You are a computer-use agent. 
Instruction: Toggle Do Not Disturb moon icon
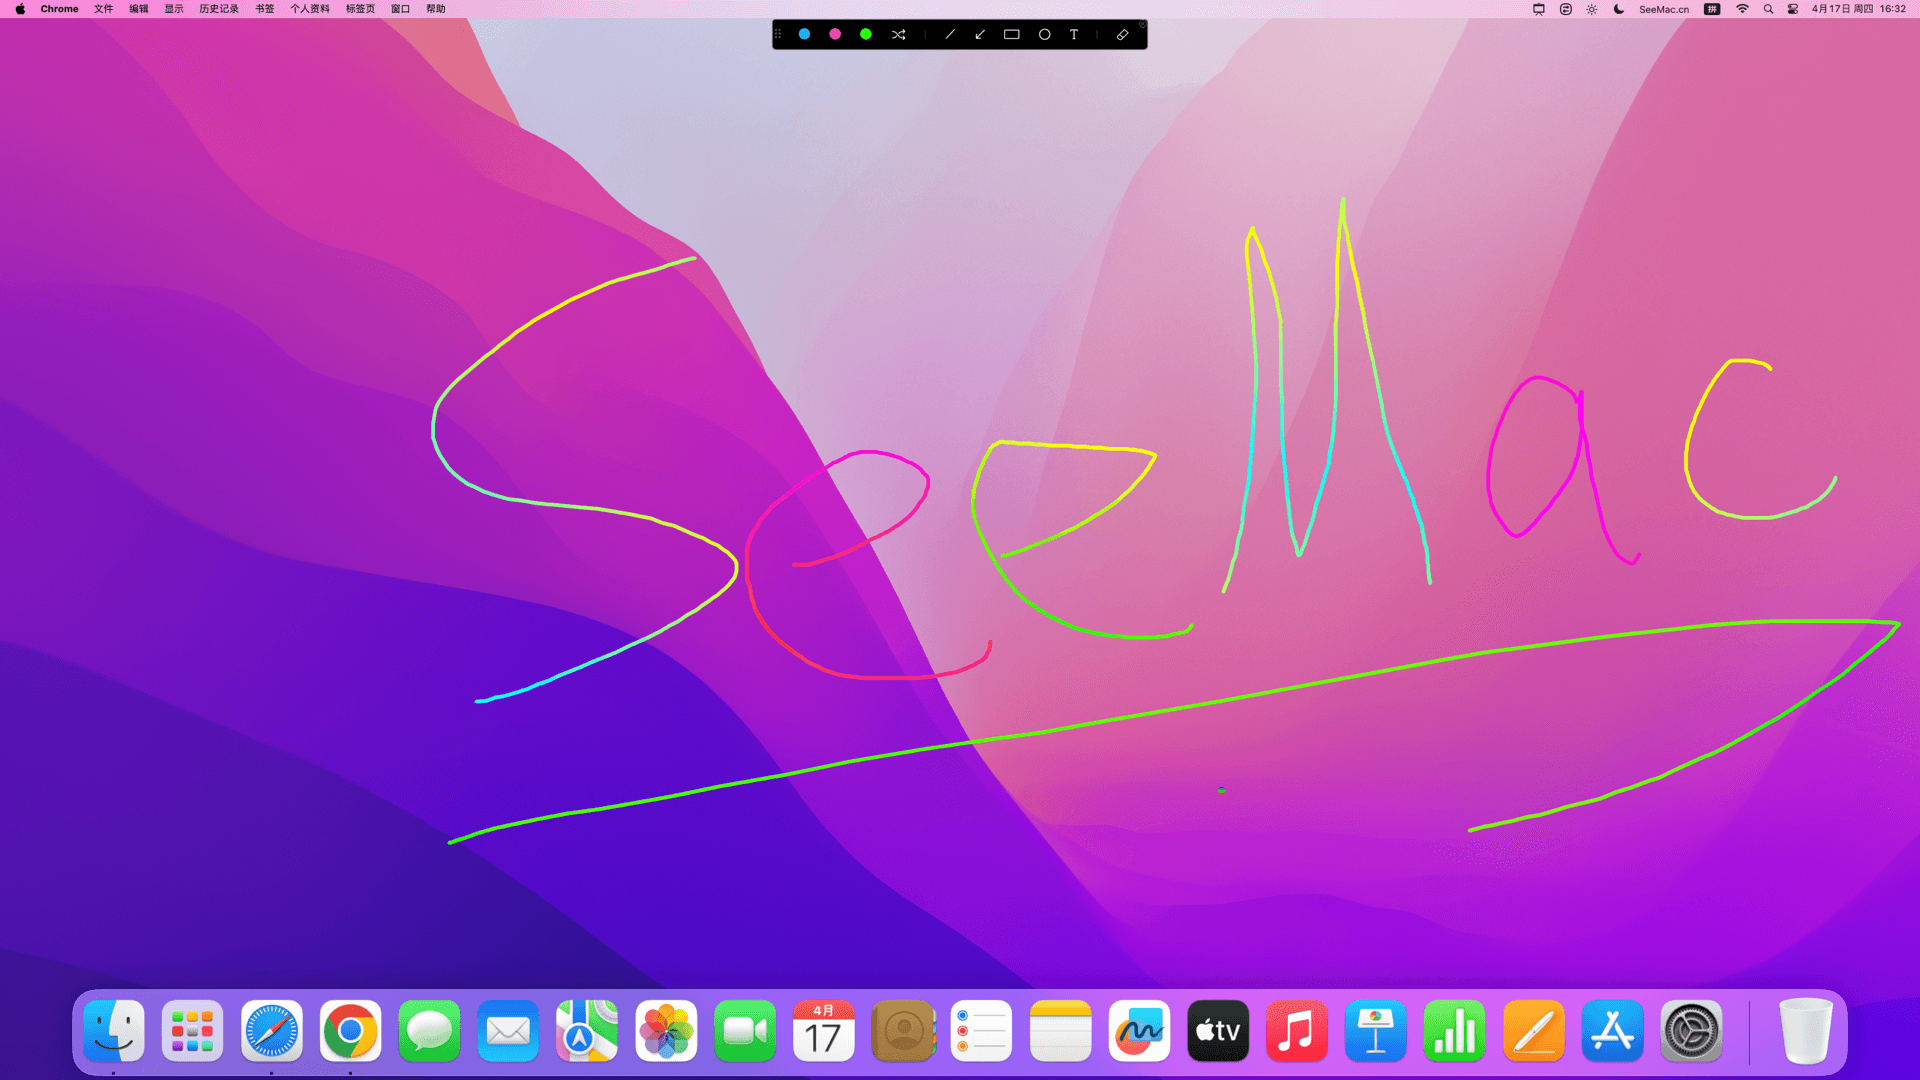coord(1619,9)
